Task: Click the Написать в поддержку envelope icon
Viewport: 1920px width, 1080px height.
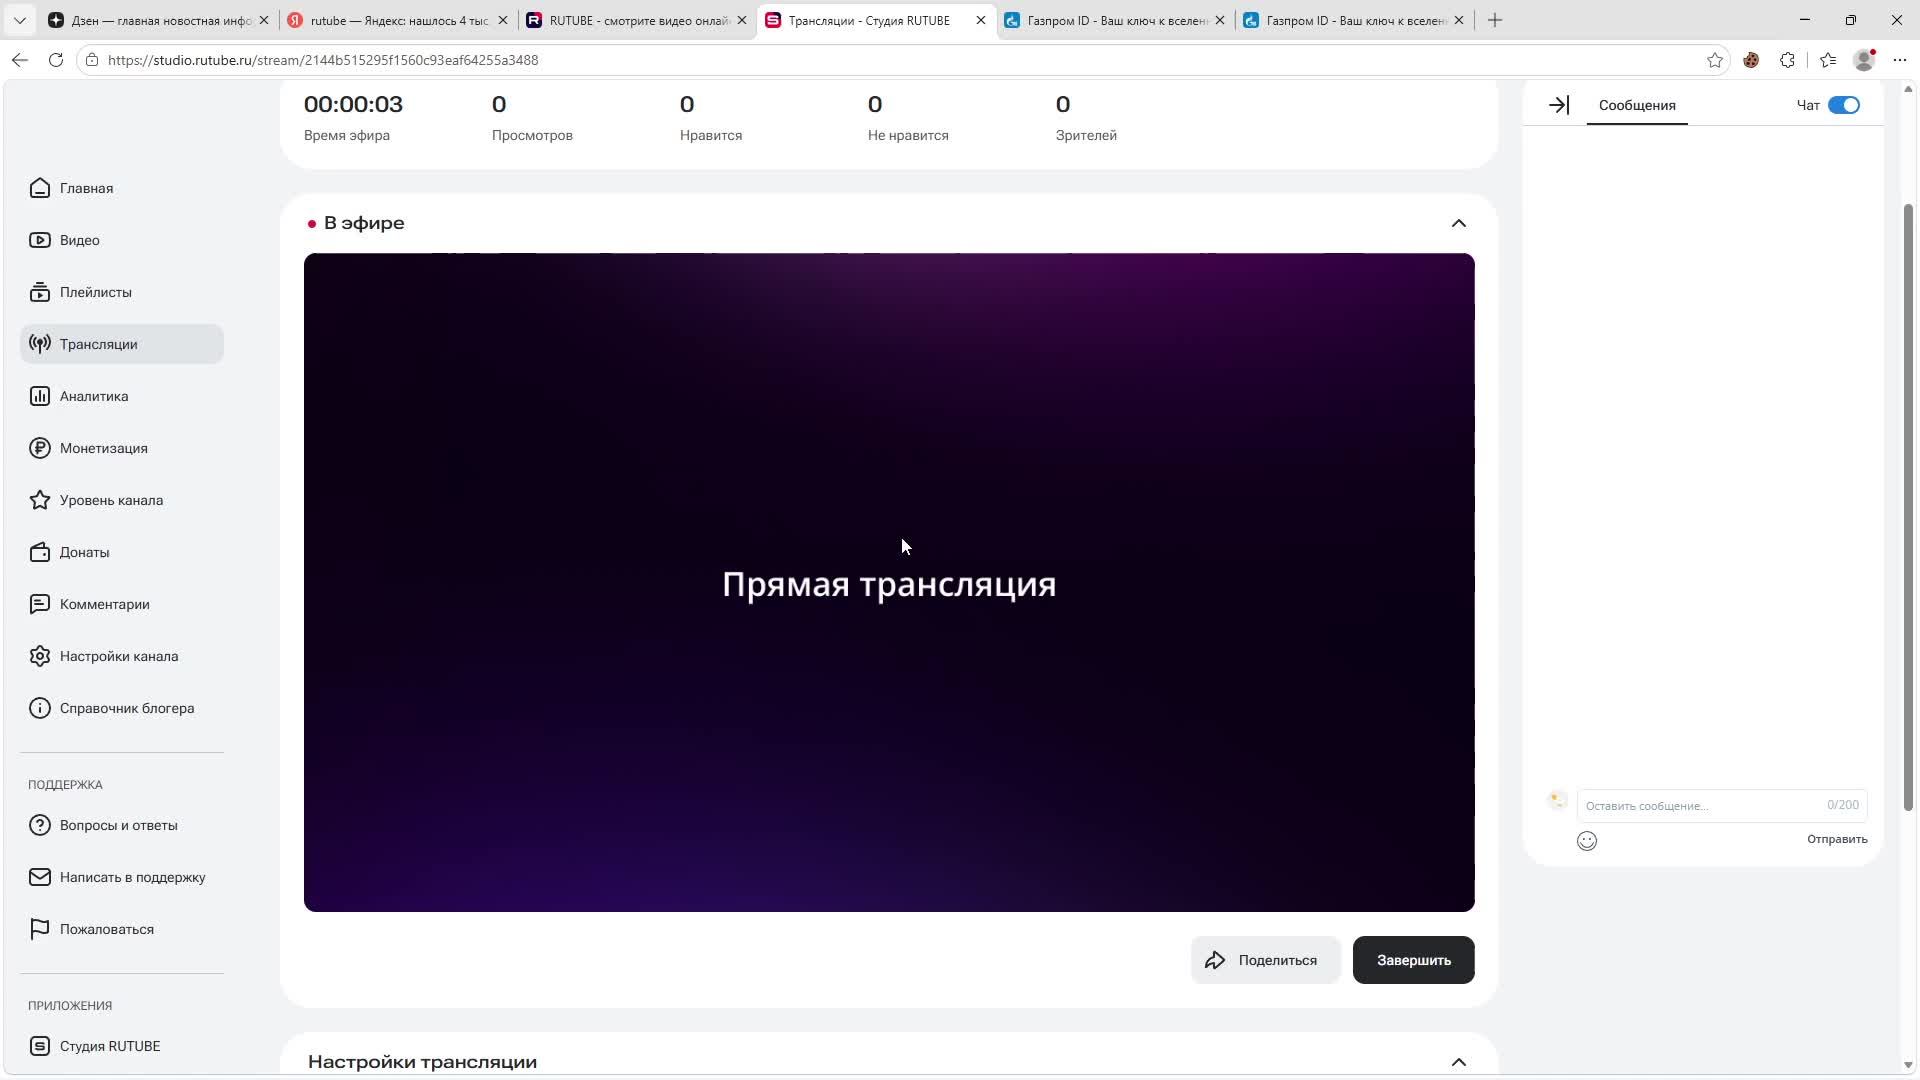Action: coord(40,877)
